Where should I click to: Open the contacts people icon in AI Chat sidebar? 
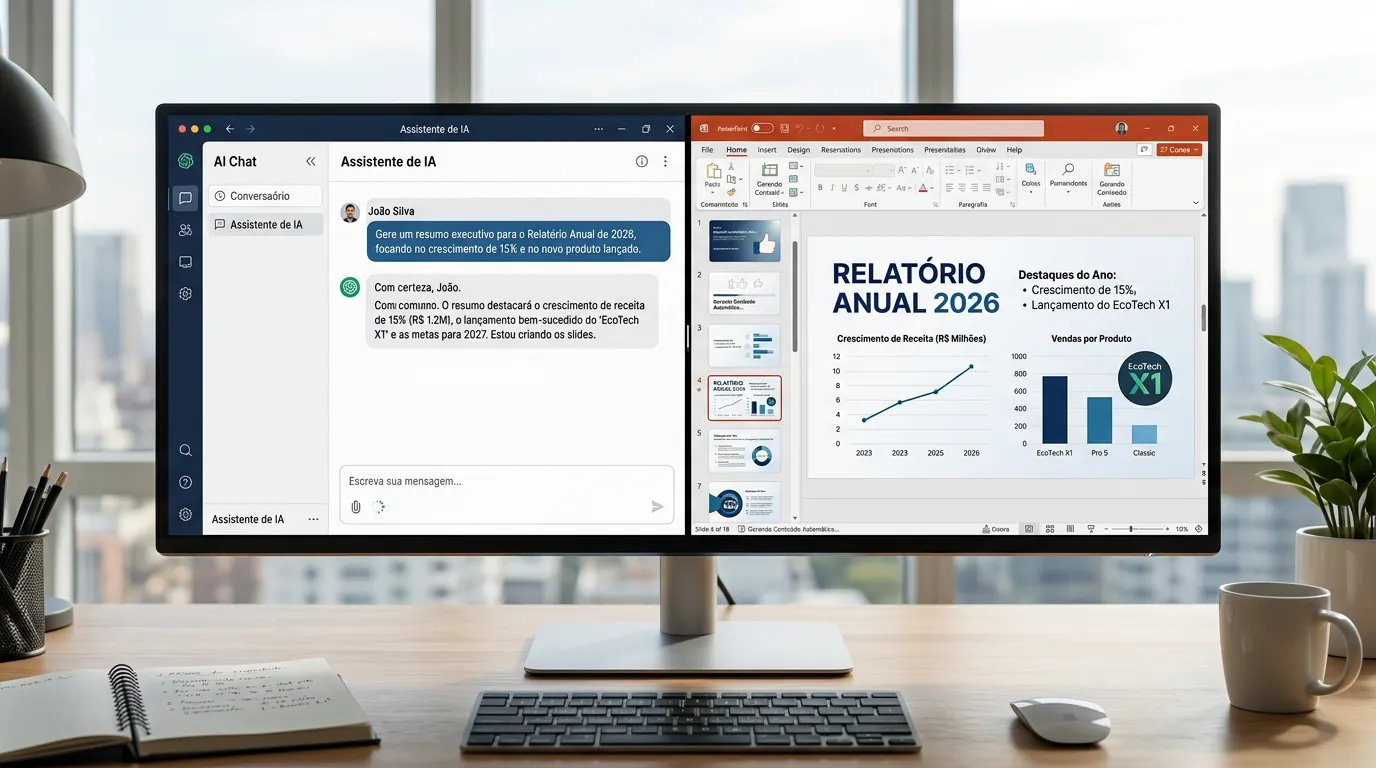point(185,230)
